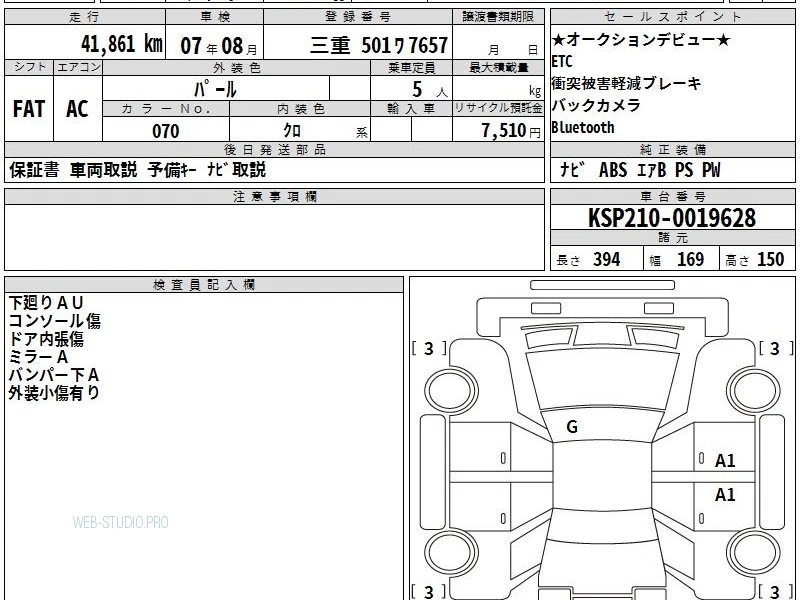Click the width value 169
This screenshot has height=600, width=800.
click(x=690, y=260)
